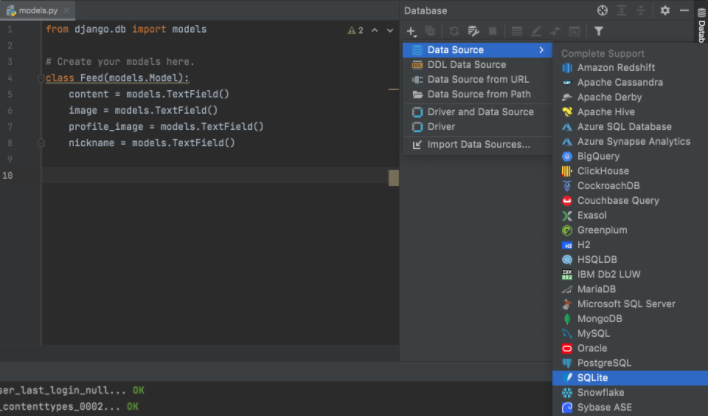The image size is (708, 416).
Task: Close the models.py tab
Action: point(66,10)
